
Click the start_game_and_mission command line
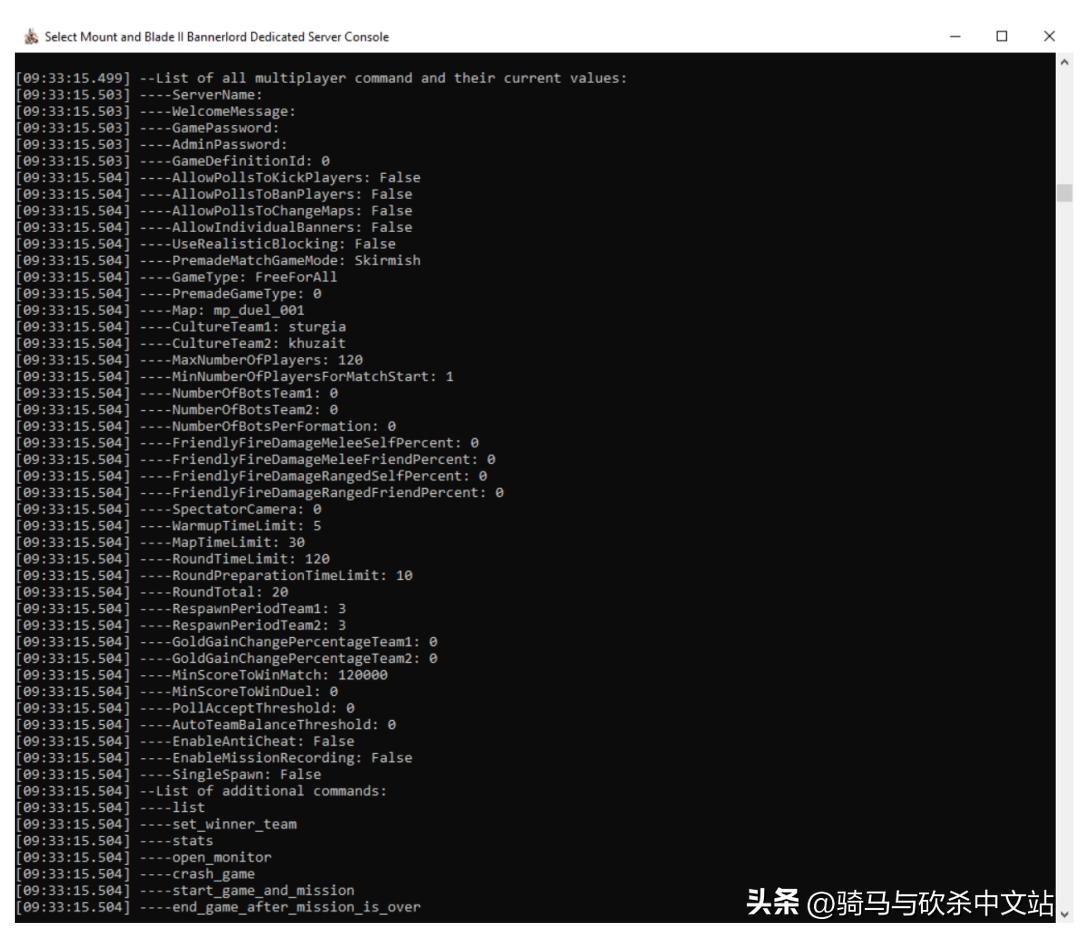click(185, 890)
